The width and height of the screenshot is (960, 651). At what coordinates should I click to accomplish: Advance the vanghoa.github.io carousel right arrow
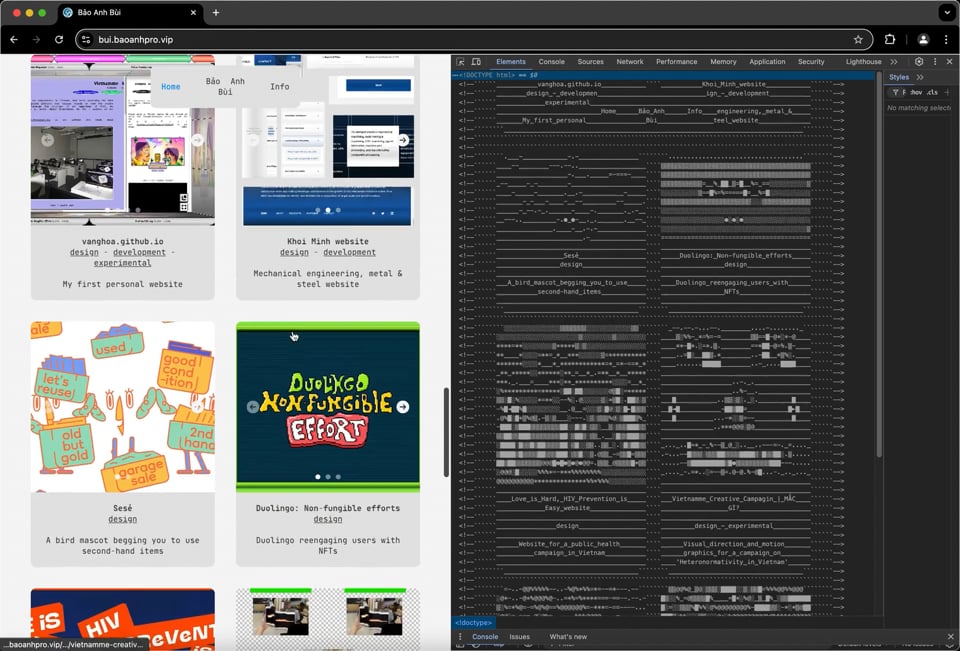pos(197,140)
